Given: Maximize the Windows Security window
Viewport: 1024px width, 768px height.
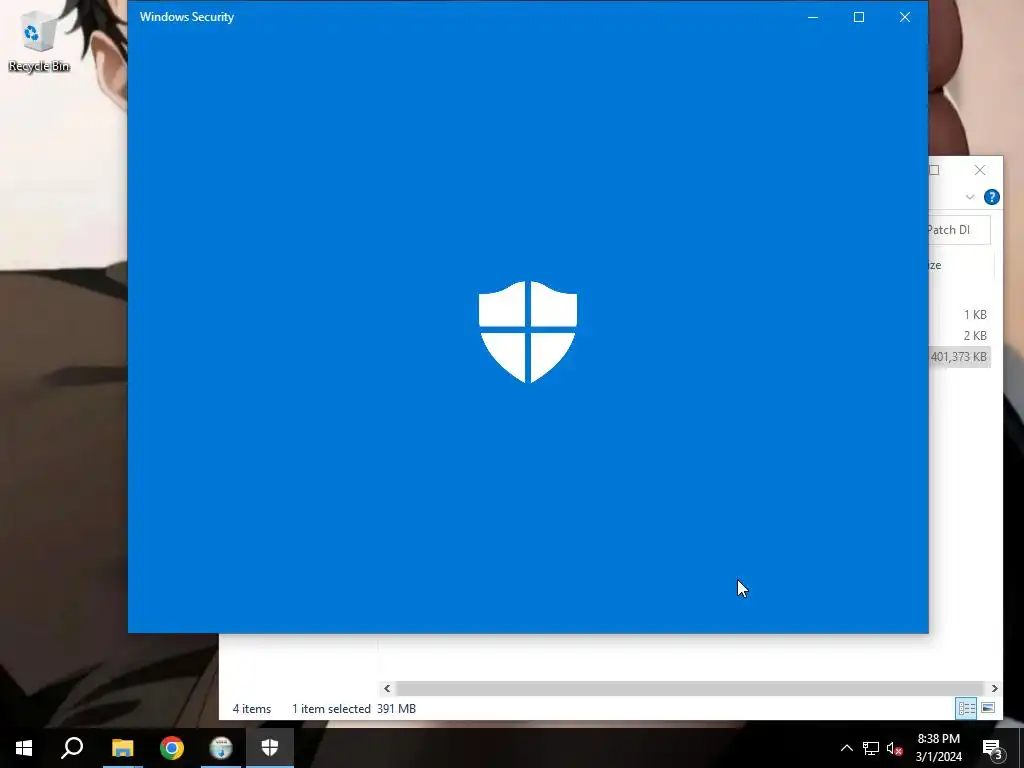Looking at the screenshot, I should click(859, 17).
